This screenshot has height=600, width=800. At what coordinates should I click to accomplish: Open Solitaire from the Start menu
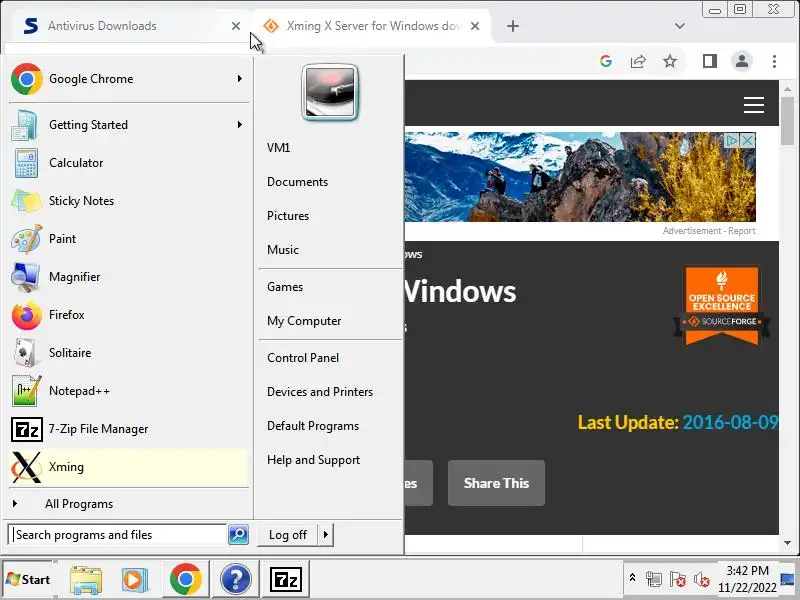[x=128, y=353]
